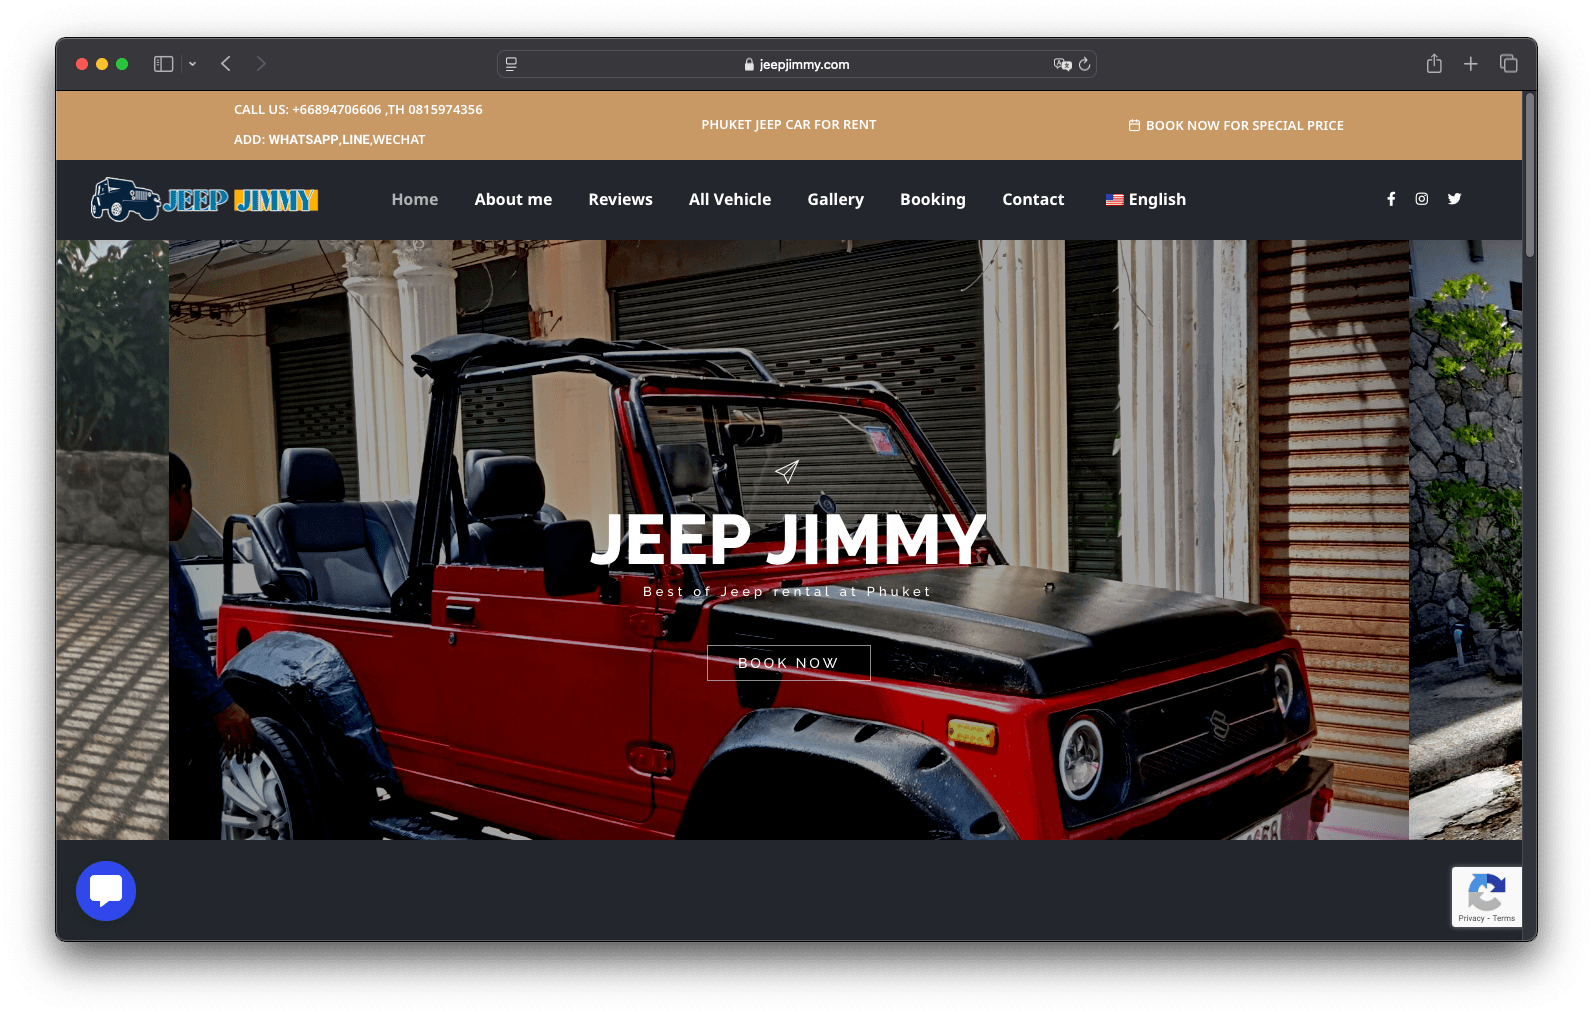Click the JEEP JIMMY hero heading
The image size is (1593, 1015).
click(x=789, y=540)
